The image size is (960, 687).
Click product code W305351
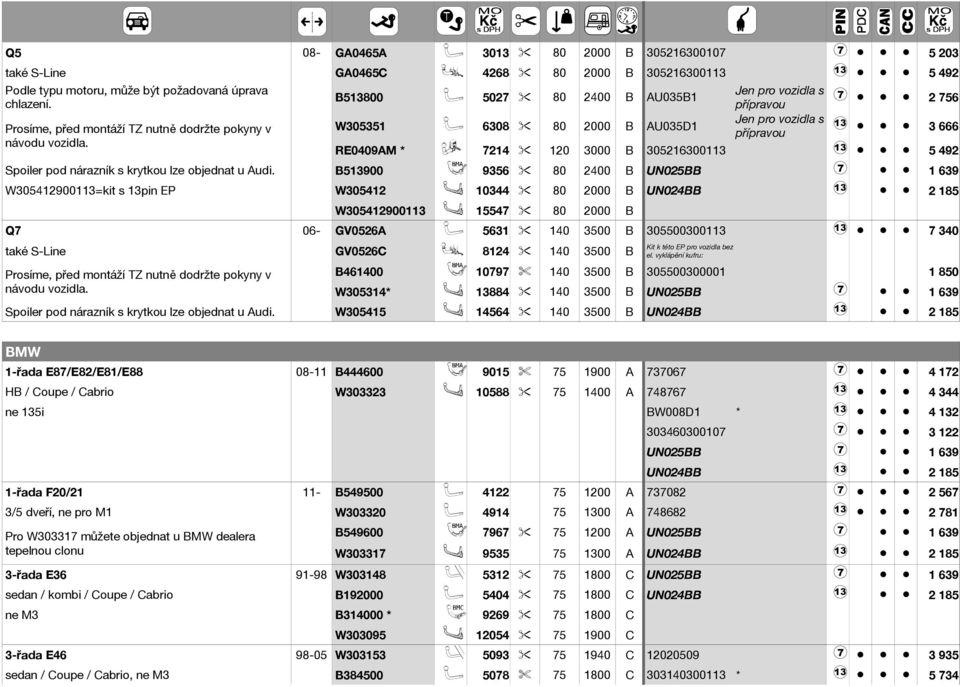360,127
